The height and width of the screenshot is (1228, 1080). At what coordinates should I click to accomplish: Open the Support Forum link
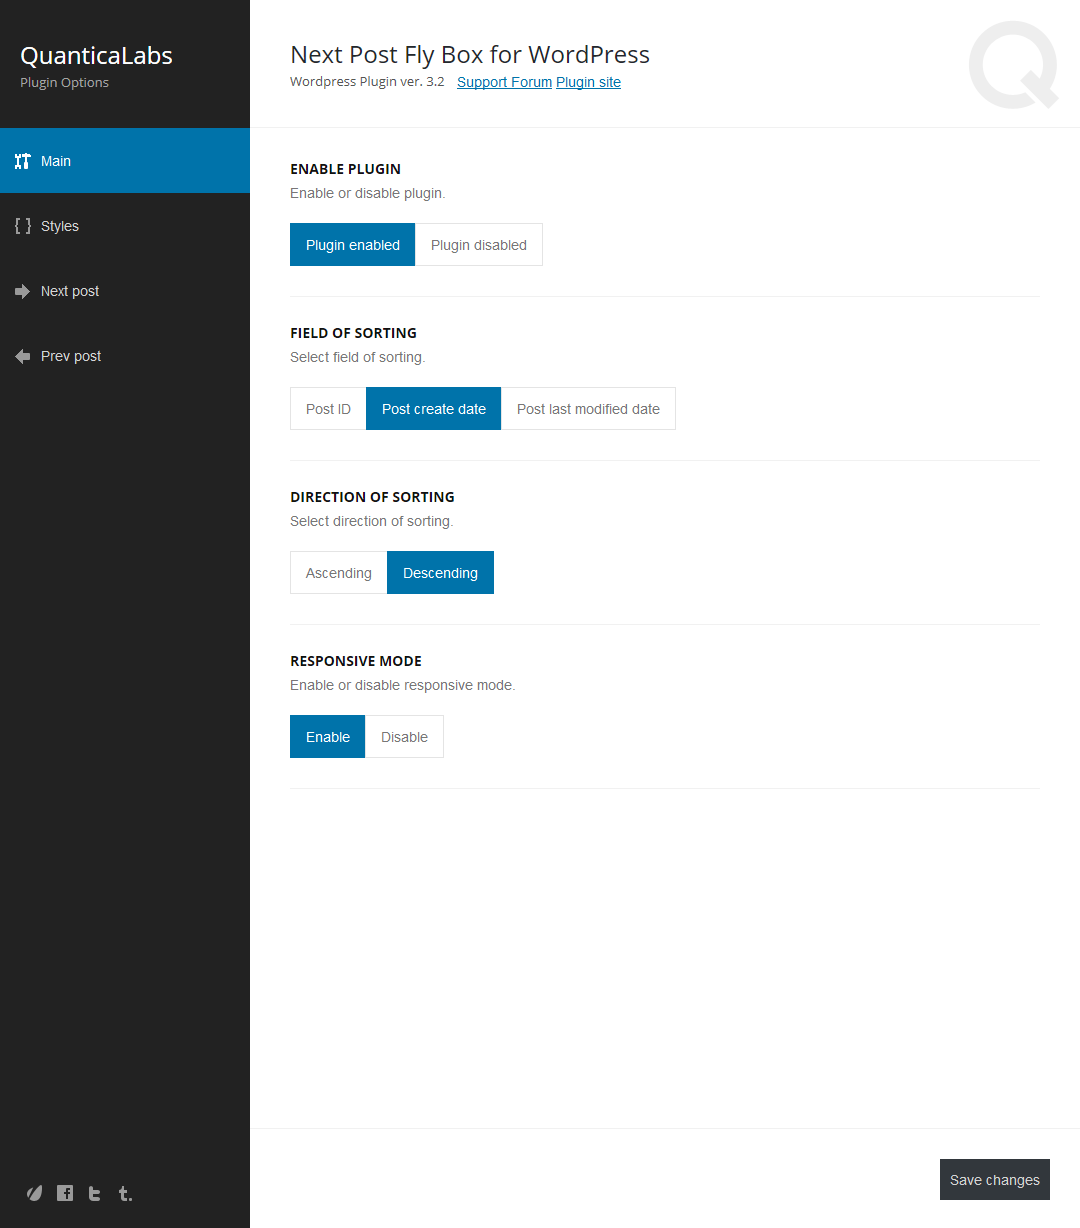(x=504, y=82)
